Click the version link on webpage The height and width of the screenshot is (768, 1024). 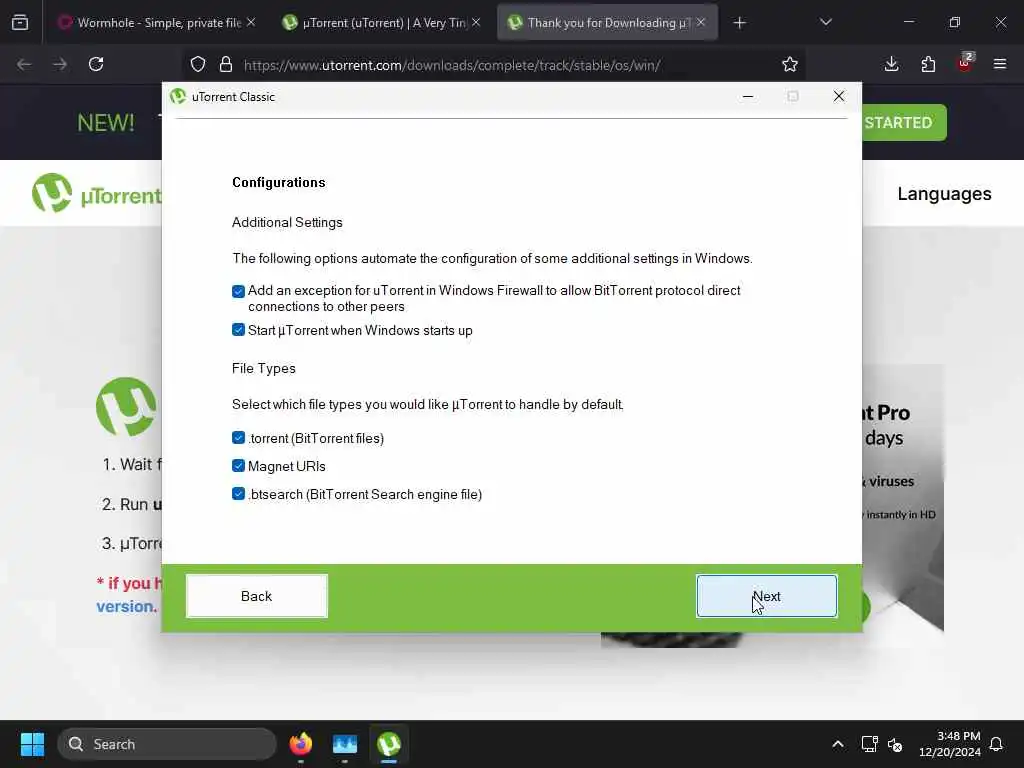127,606
